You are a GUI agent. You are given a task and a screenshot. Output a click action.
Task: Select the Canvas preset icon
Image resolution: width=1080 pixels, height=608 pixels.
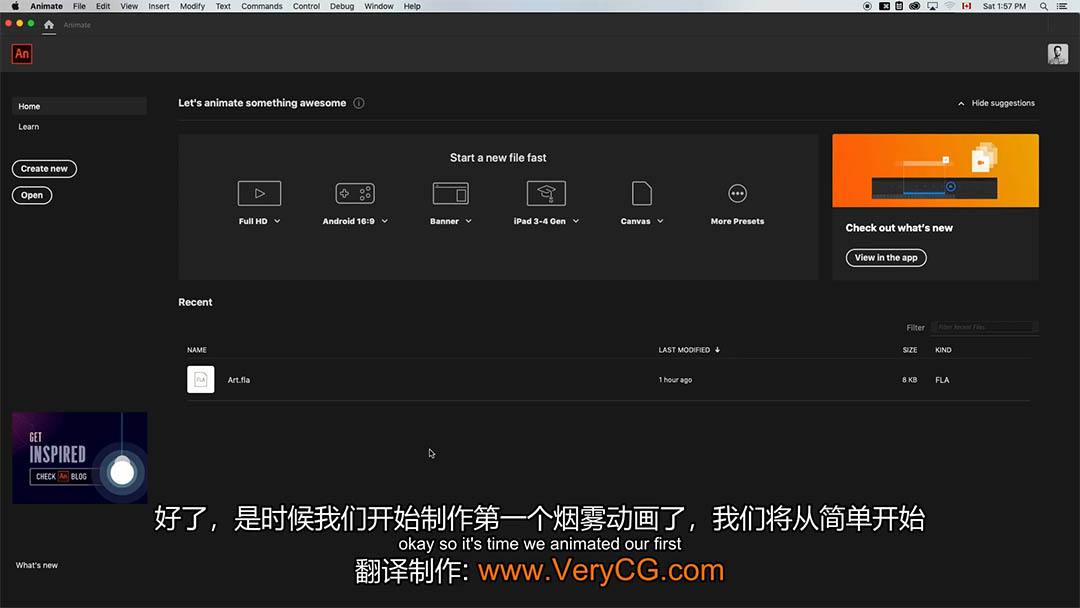pyautogui.click(x=641, y=193)
